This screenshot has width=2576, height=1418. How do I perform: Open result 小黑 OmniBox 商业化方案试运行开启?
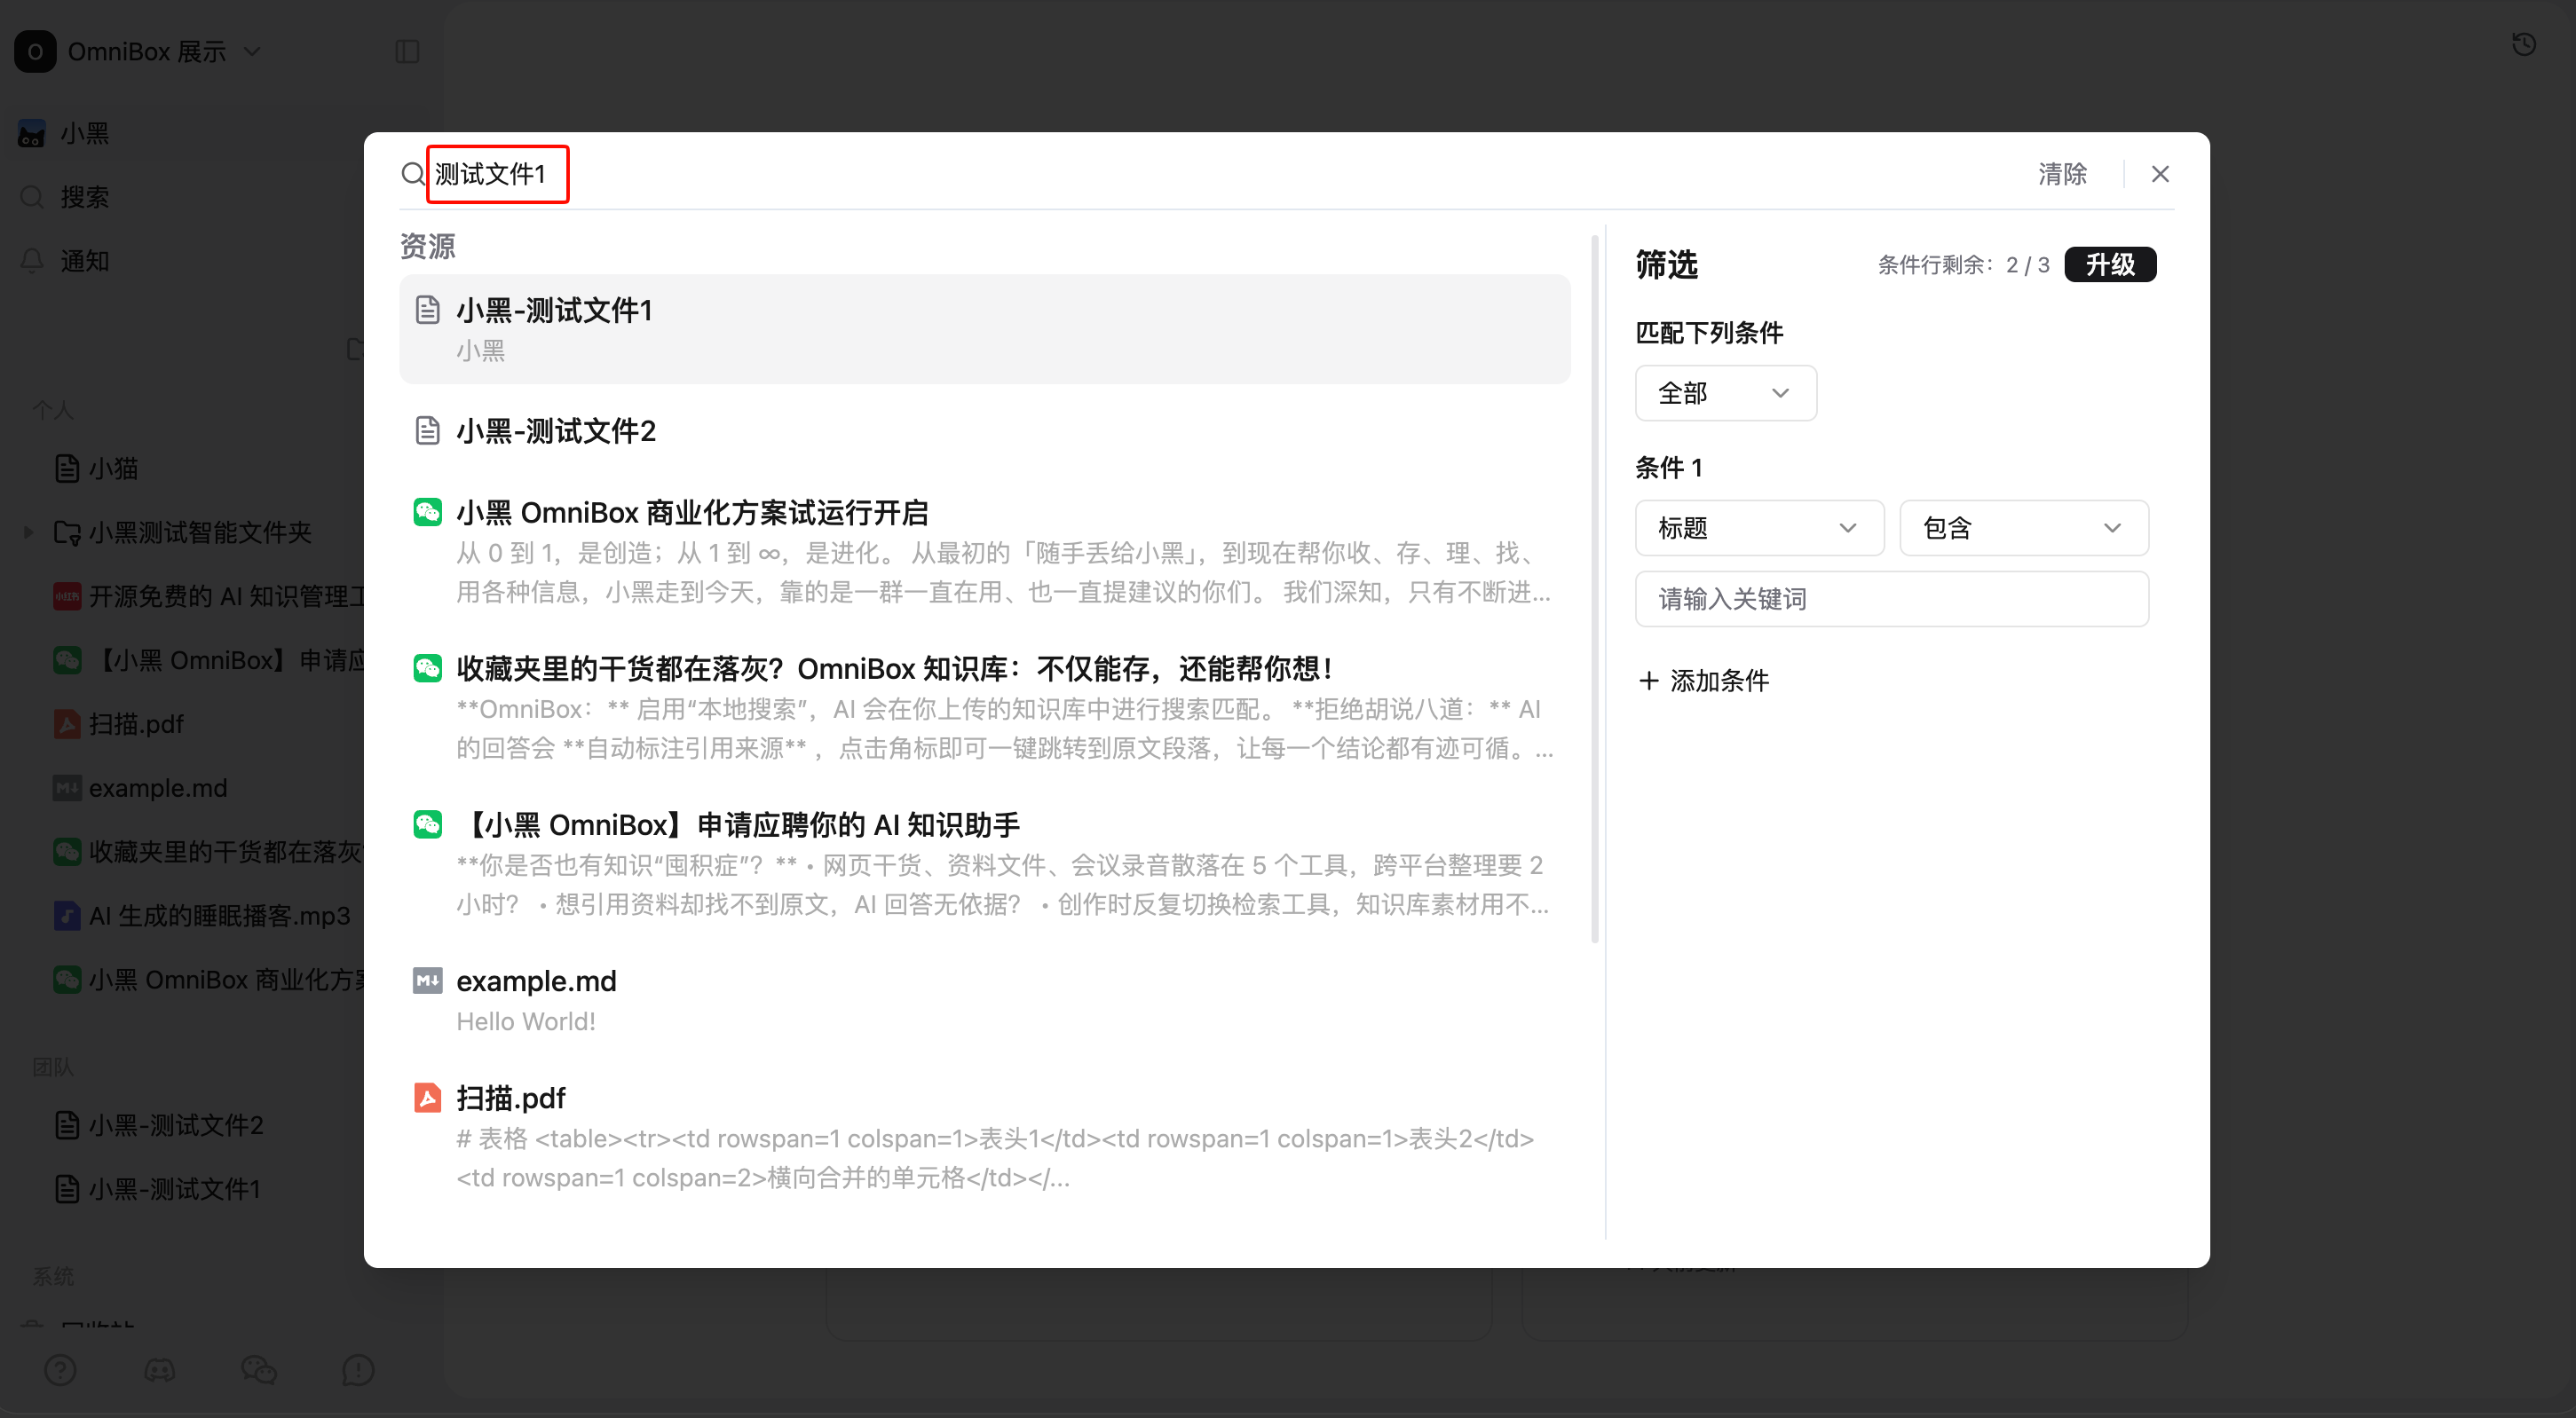coord(984,552)
